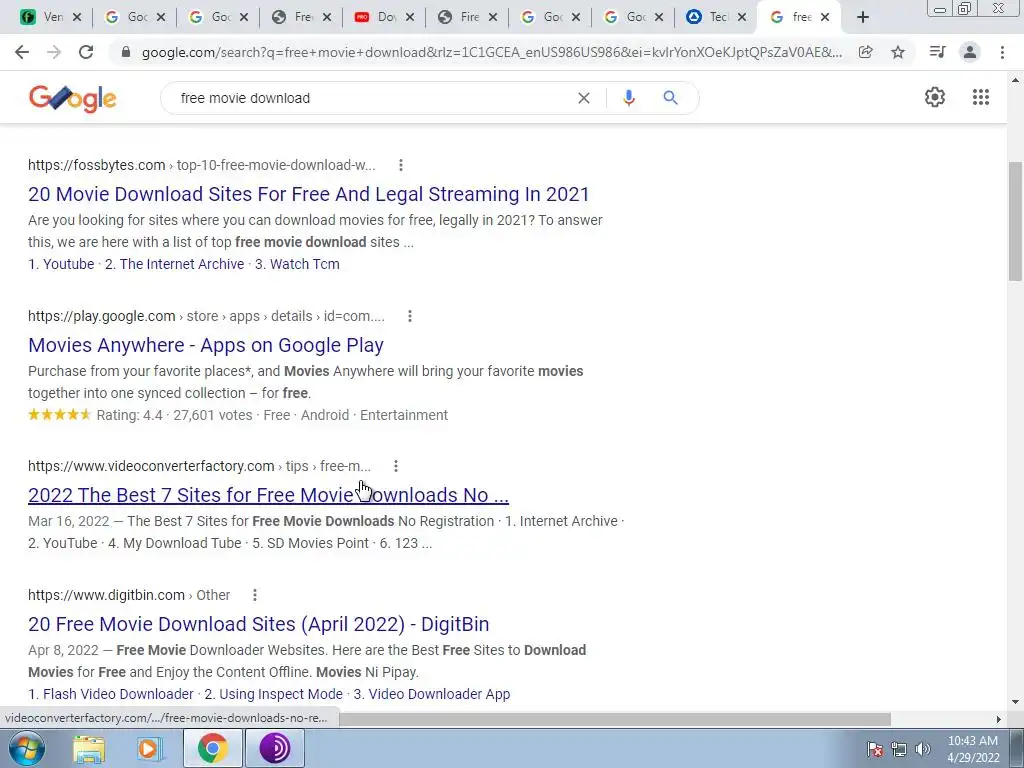This screenshot has width=1024, height=768.
Task: Go to the Google logo home page
Action: point(72,98)
